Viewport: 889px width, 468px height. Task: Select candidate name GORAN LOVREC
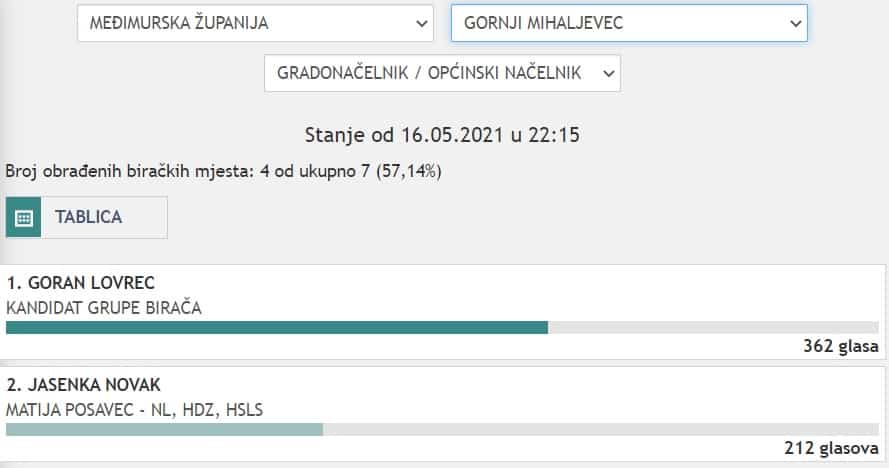(81, 283)
